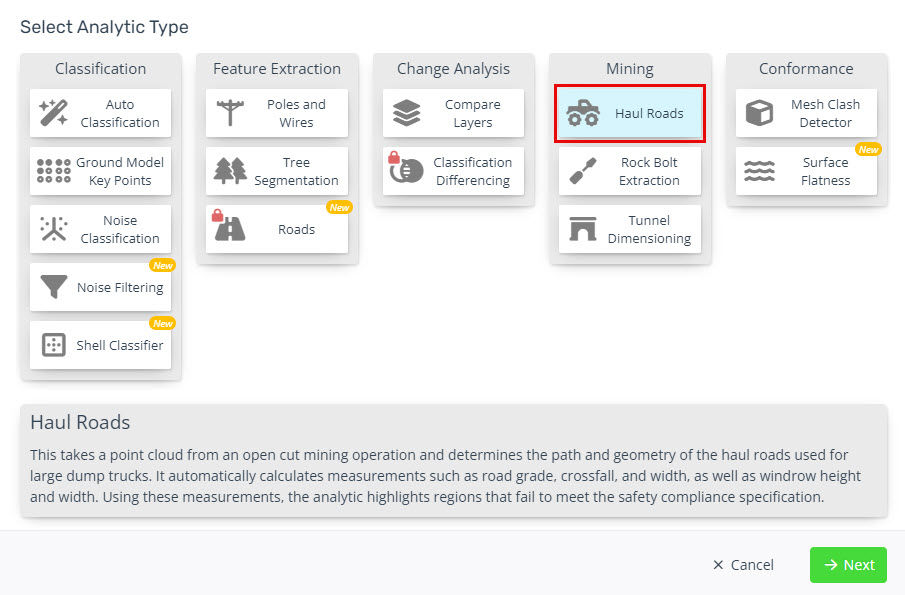Cancel the analytic type selection
Viewport: 905px width, 595px height.
pyautogui.click(x=742, y=564)
